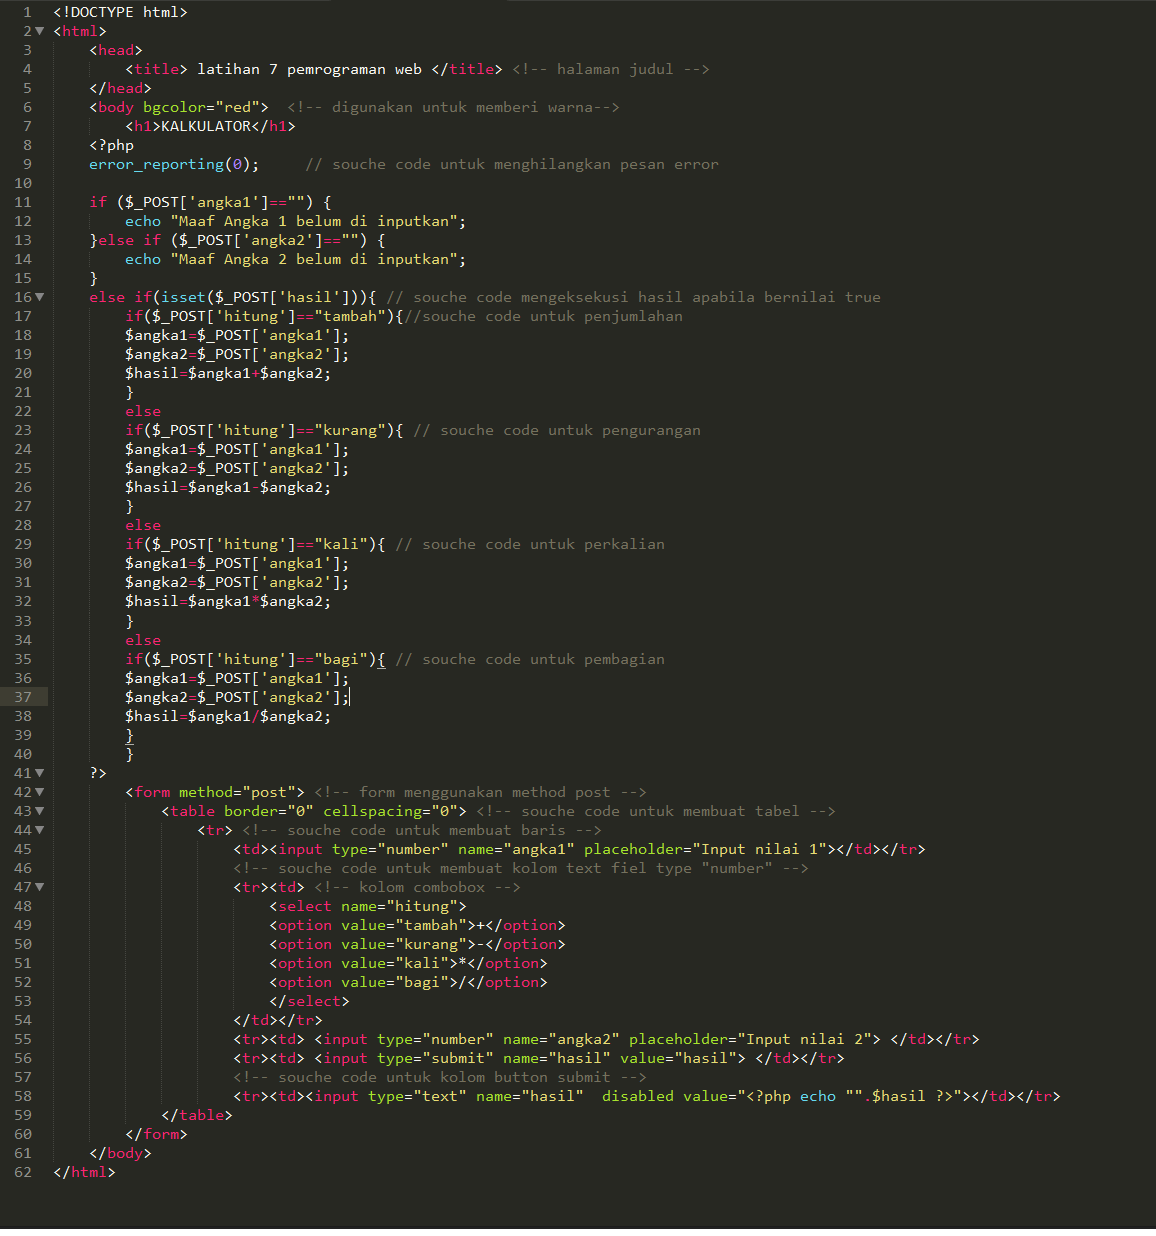The height and width of the screenshot is (1236, 1156).
Task: Click the '</html>' closing tag
Action: click(84, 1172)
